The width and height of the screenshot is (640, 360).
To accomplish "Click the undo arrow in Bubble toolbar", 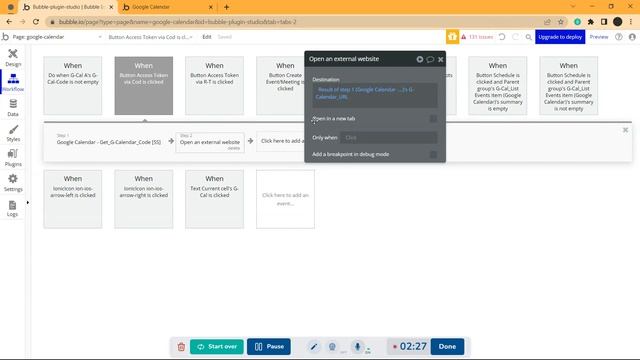I will 502,37.
